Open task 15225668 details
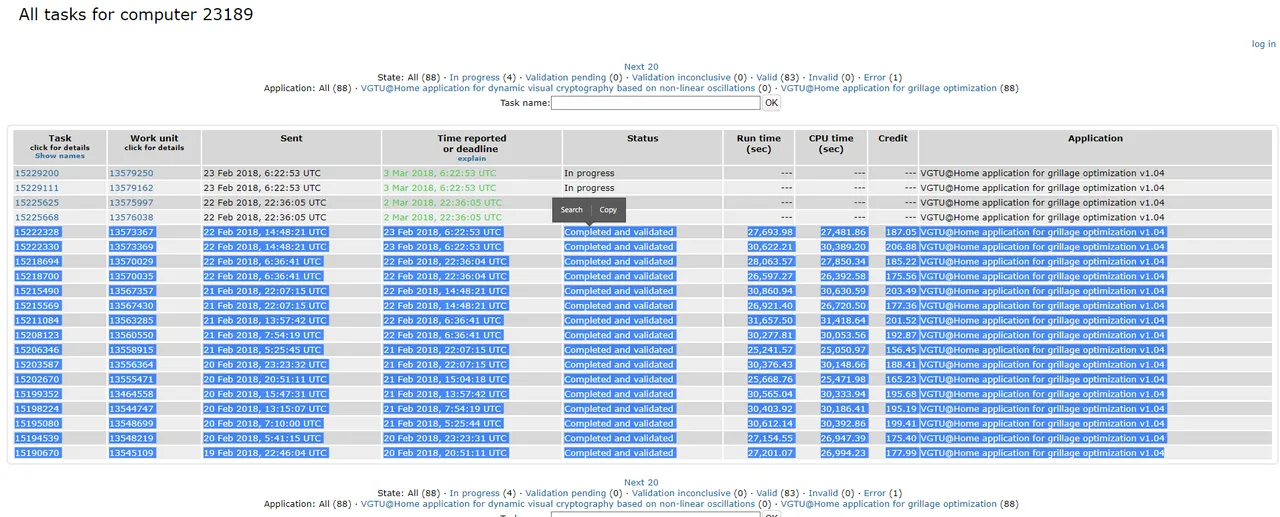The height and width of the screenshot is (517, 1280). tap(37, 217)
